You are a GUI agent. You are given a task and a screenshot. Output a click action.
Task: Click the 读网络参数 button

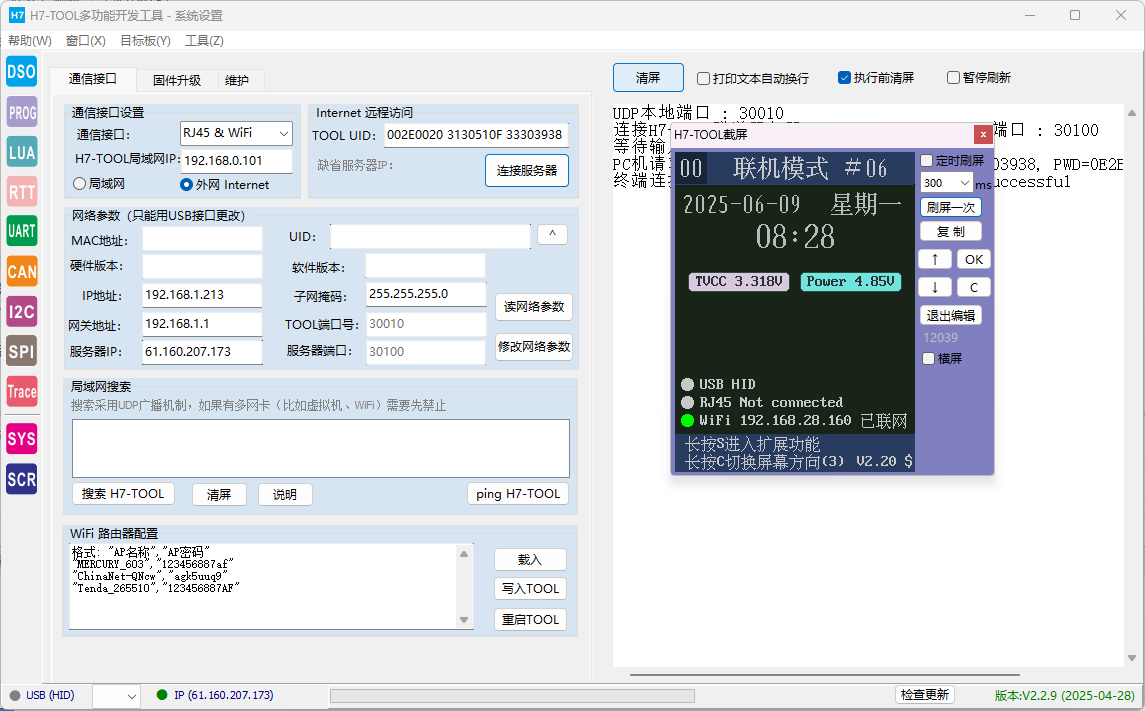tap(534, 307)
